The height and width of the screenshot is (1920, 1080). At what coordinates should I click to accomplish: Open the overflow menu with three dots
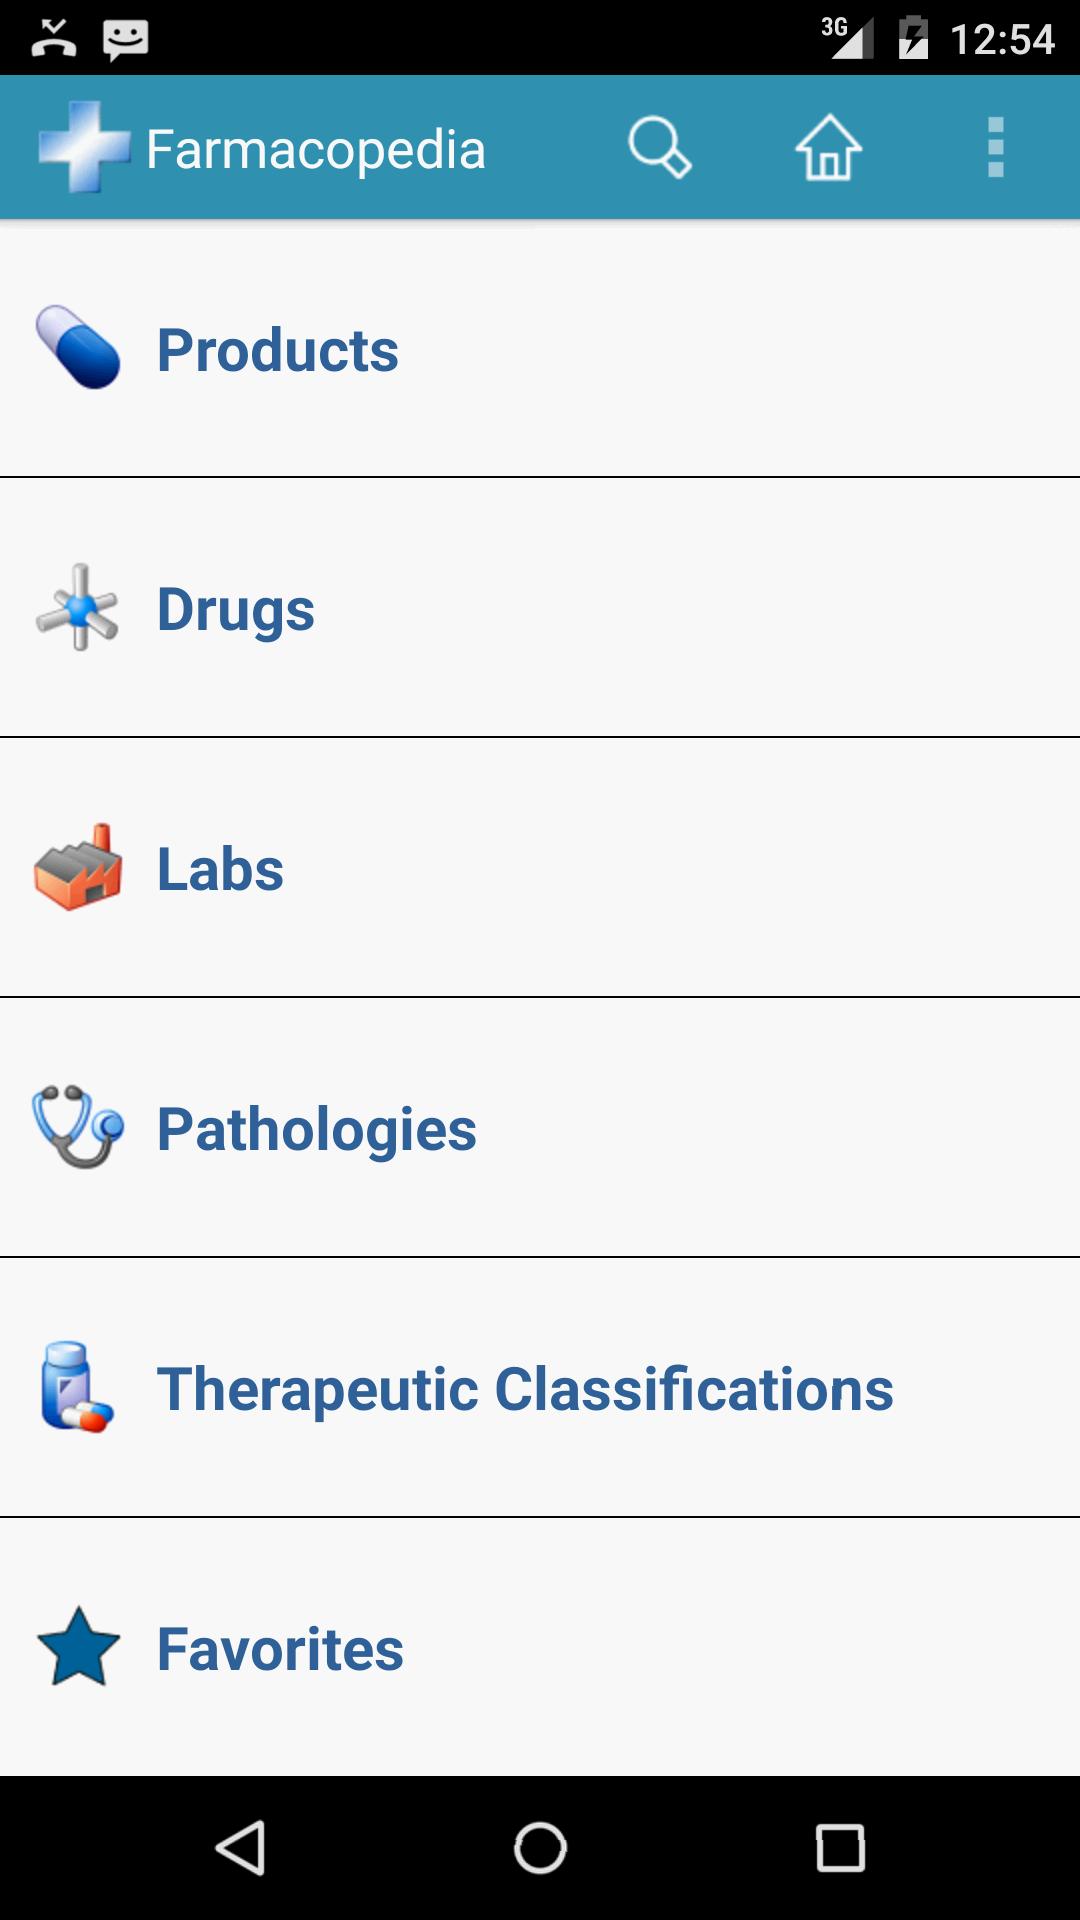point(995,148)
